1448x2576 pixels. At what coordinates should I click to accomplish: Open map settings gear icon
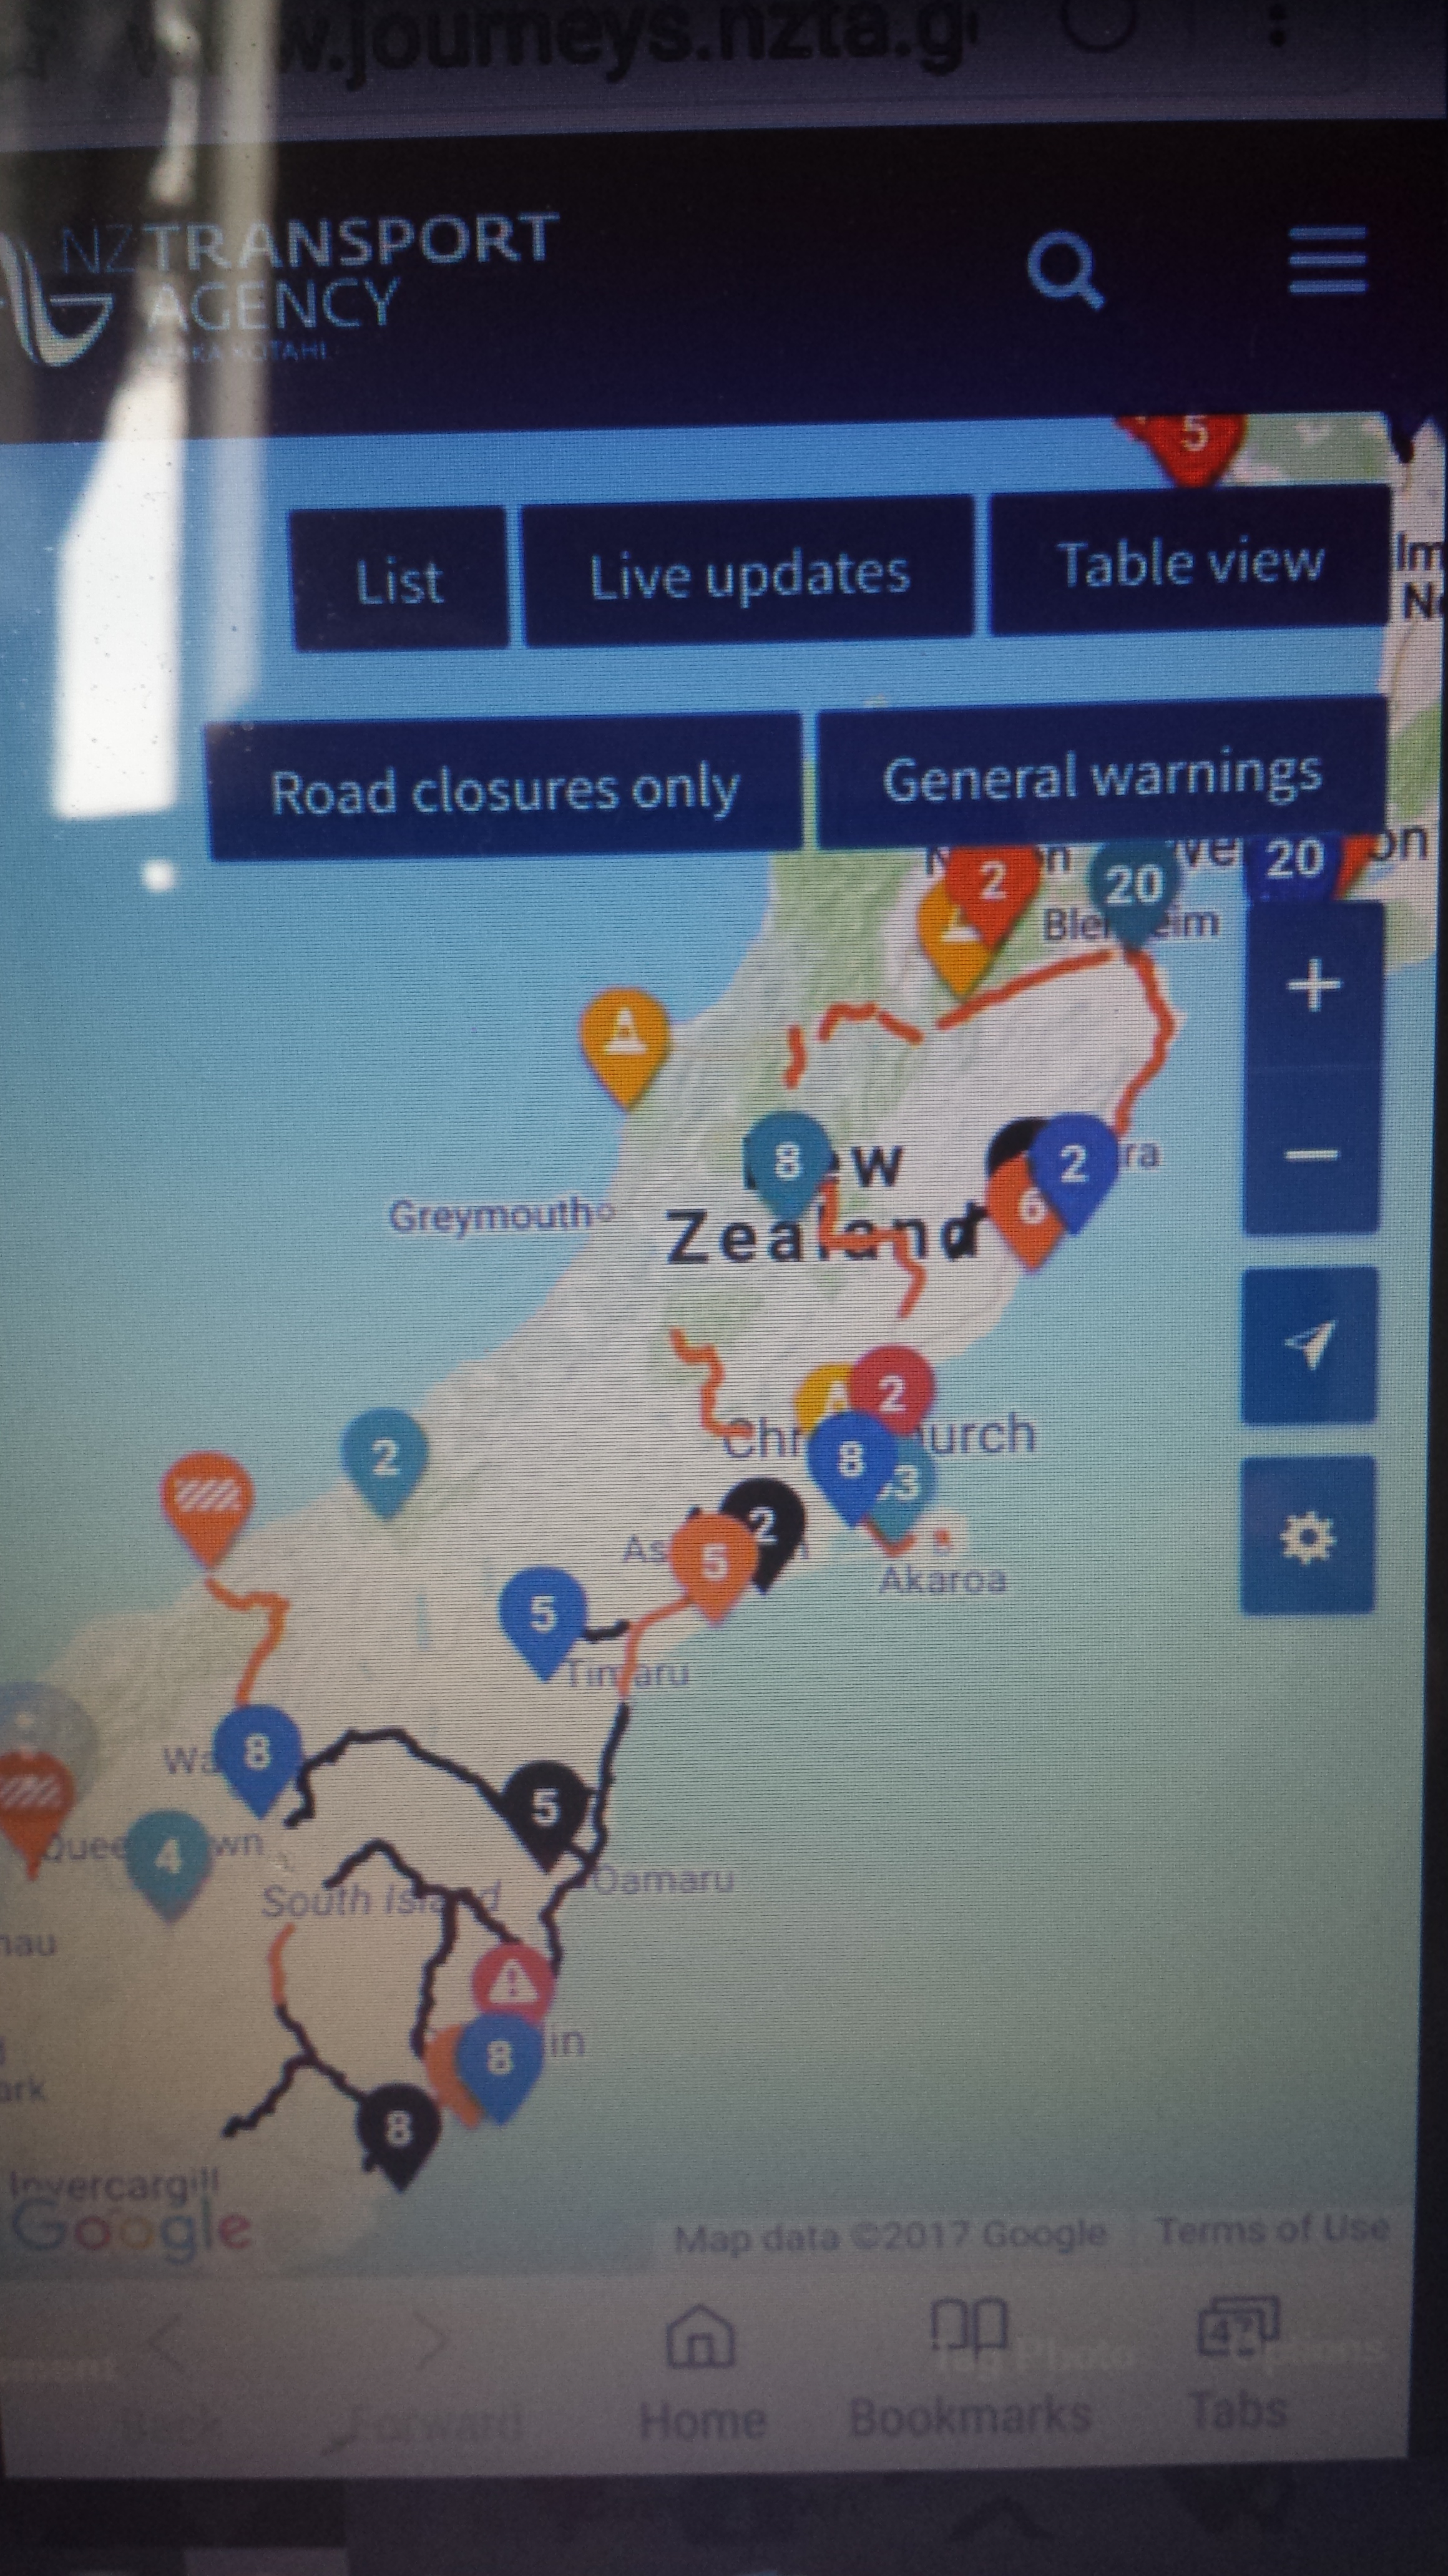pos(1307,1536)
